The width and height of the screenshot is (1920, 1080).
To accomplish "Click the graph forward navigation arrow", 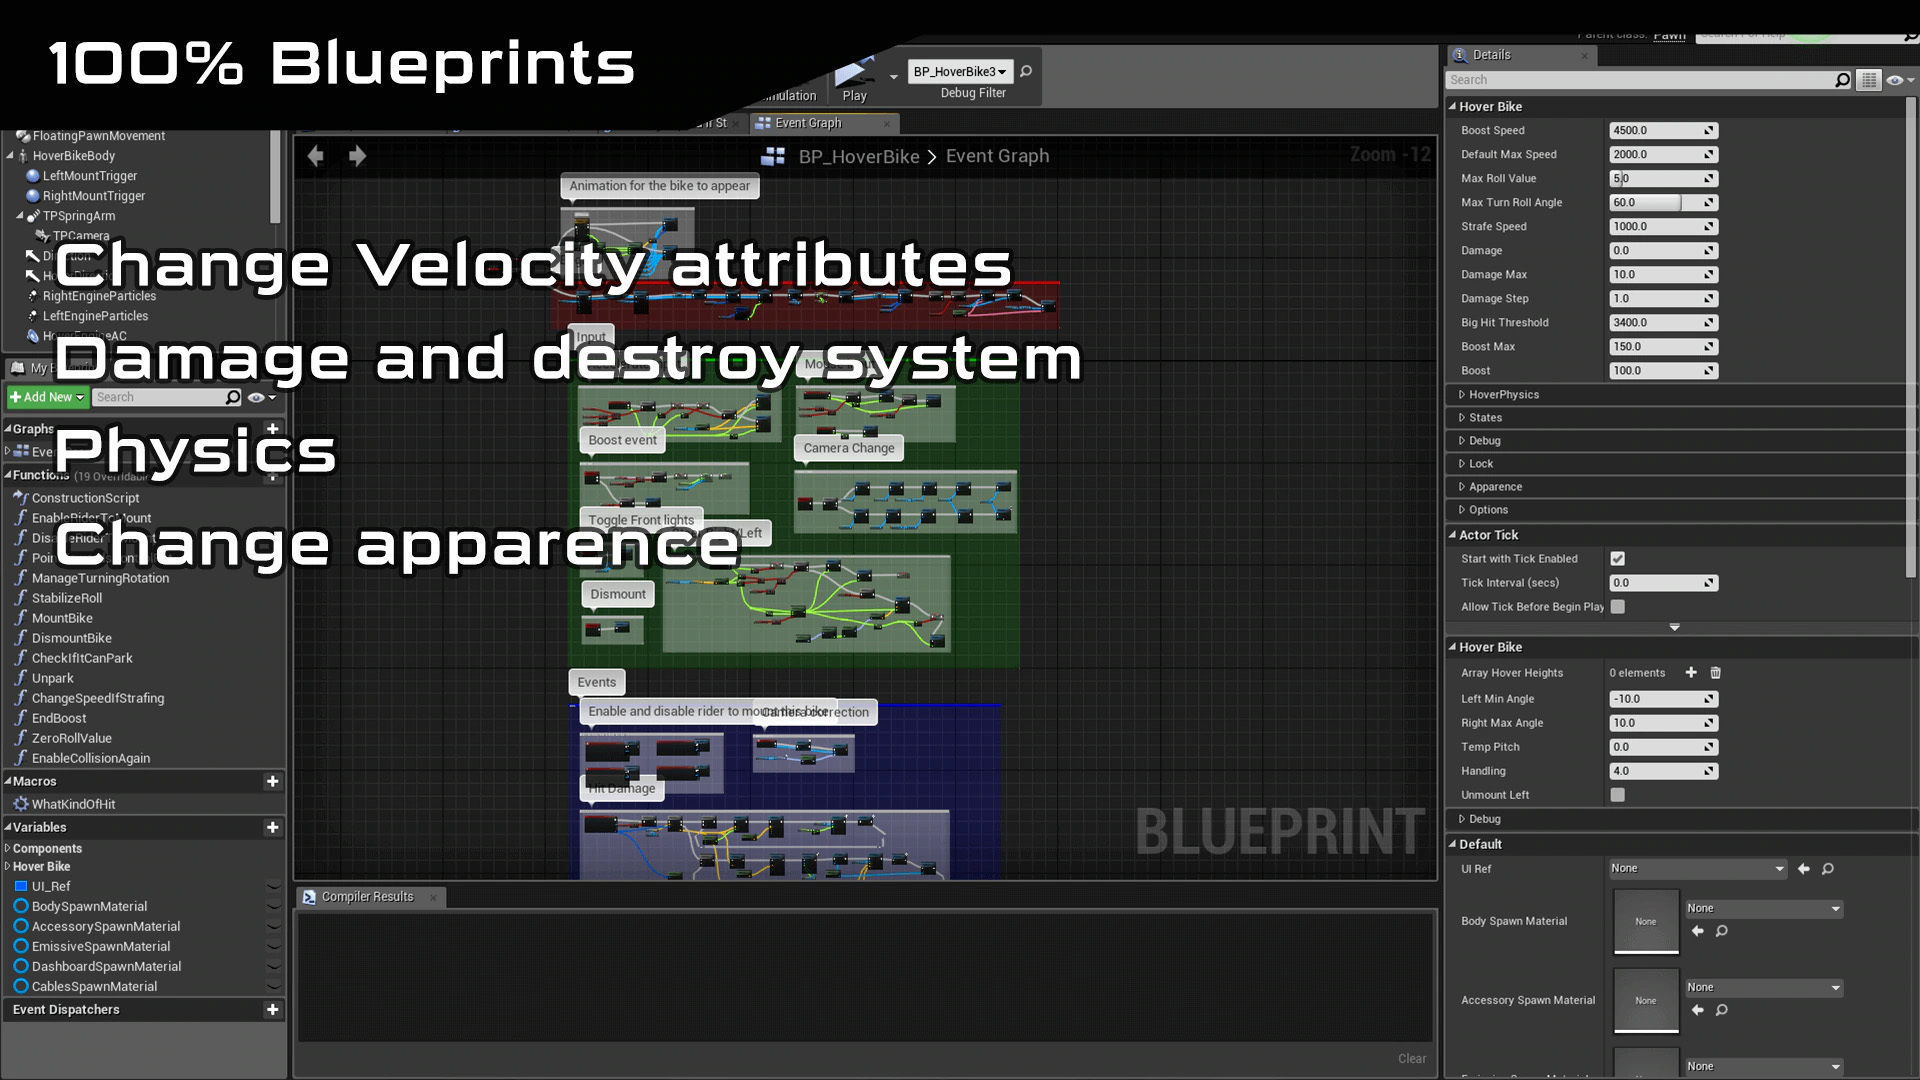I will coord(357,156).
